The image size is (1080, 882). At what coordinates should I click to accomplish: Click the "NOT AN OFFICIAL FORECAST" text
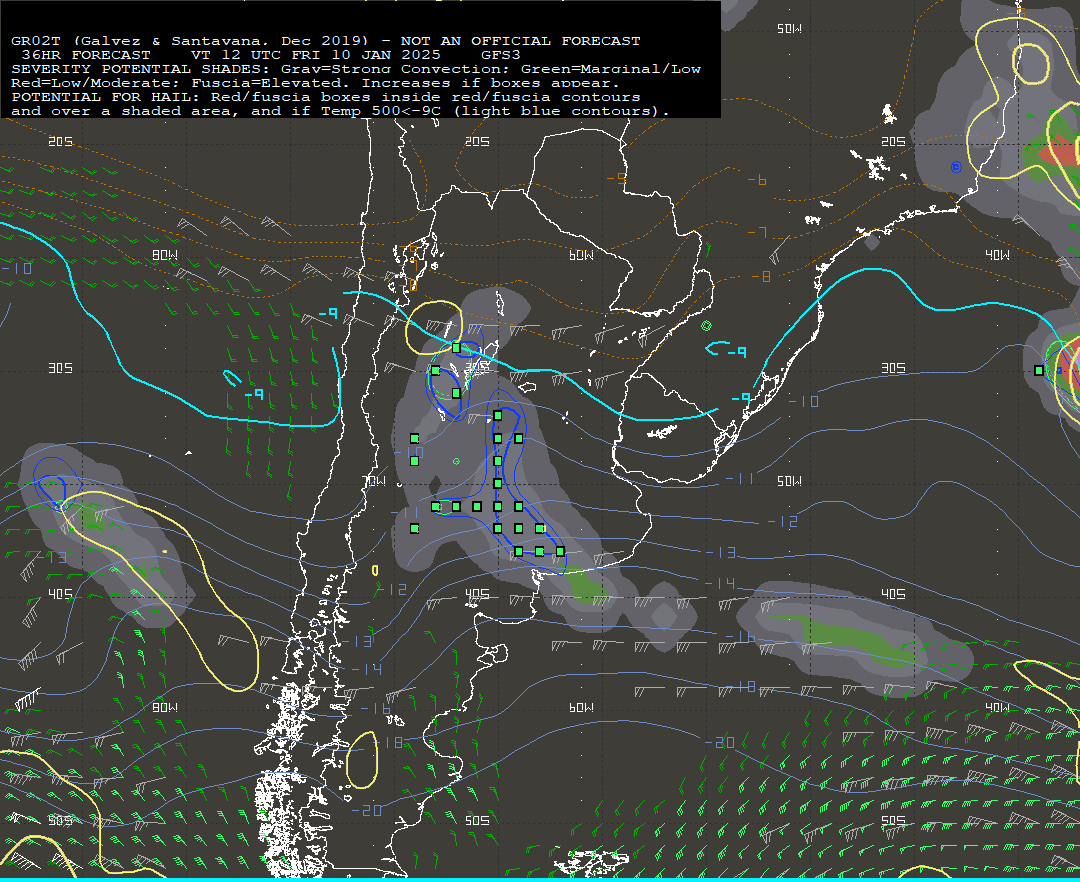(520, 41)
